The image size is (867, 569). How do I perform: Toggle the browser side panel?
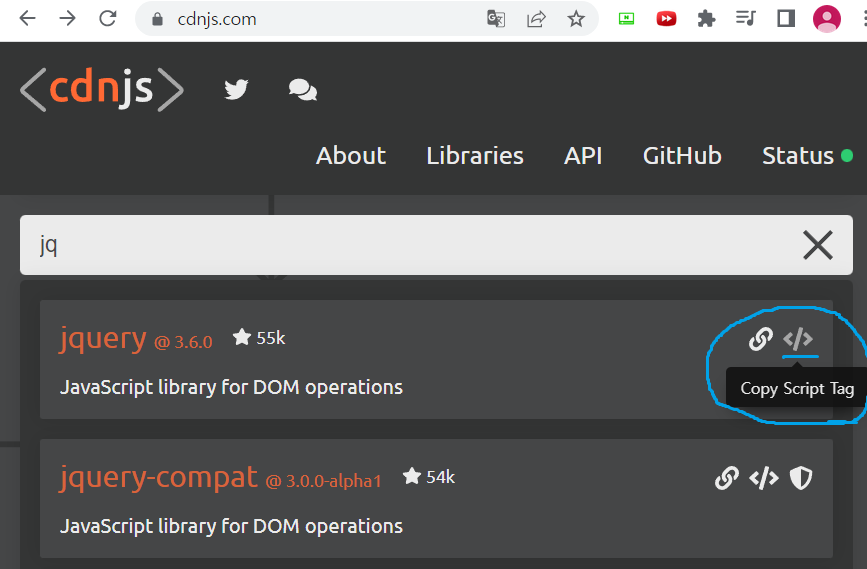786,19
